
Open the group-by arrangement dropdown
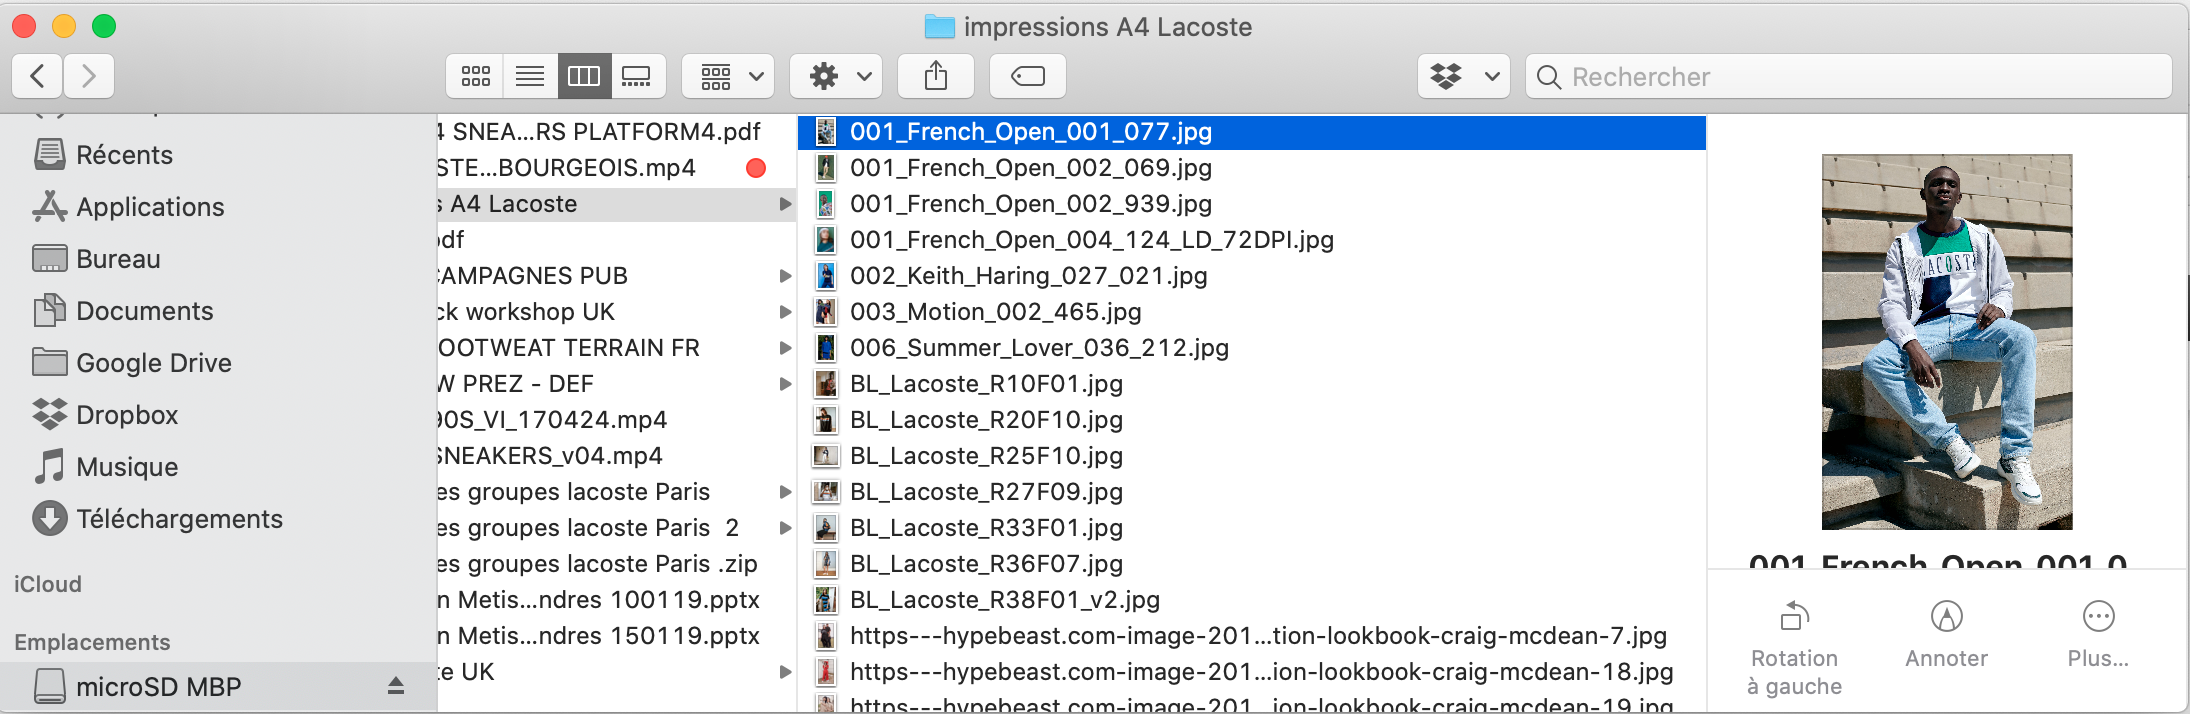coord(728,76)
